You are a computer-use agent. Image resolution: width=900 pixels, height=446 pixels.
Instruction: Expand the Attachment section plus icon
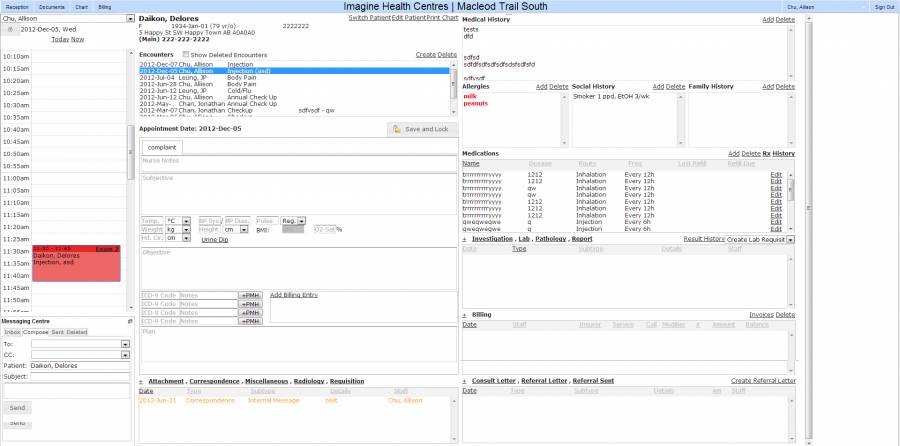141,382
